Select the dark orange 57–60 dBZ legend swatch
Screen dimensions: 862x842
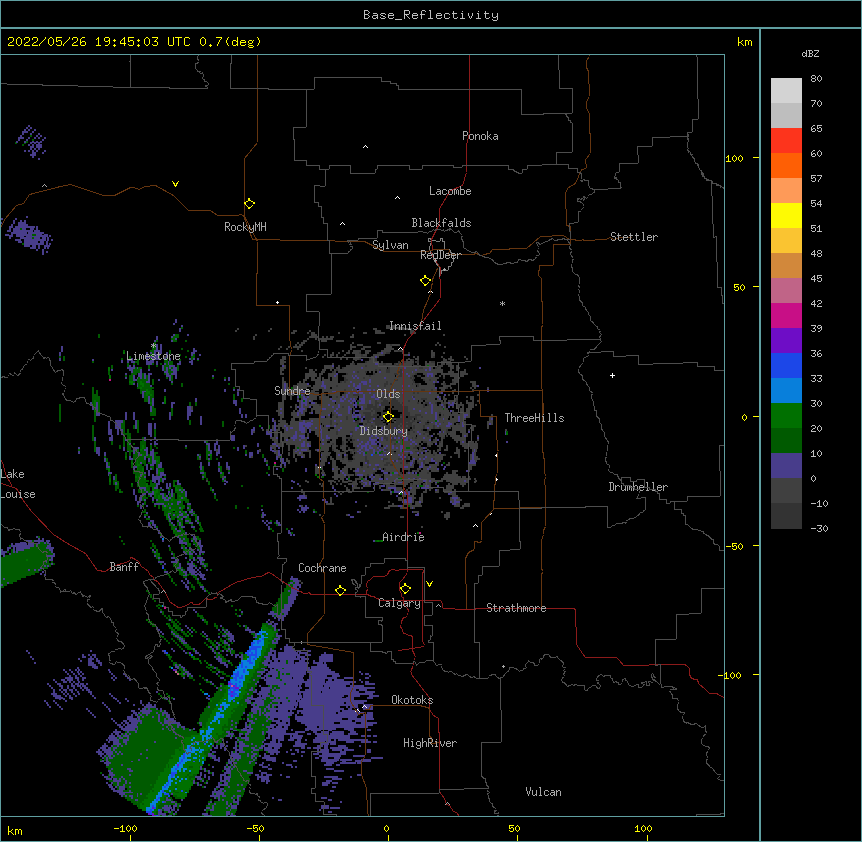tap(786, 165)
